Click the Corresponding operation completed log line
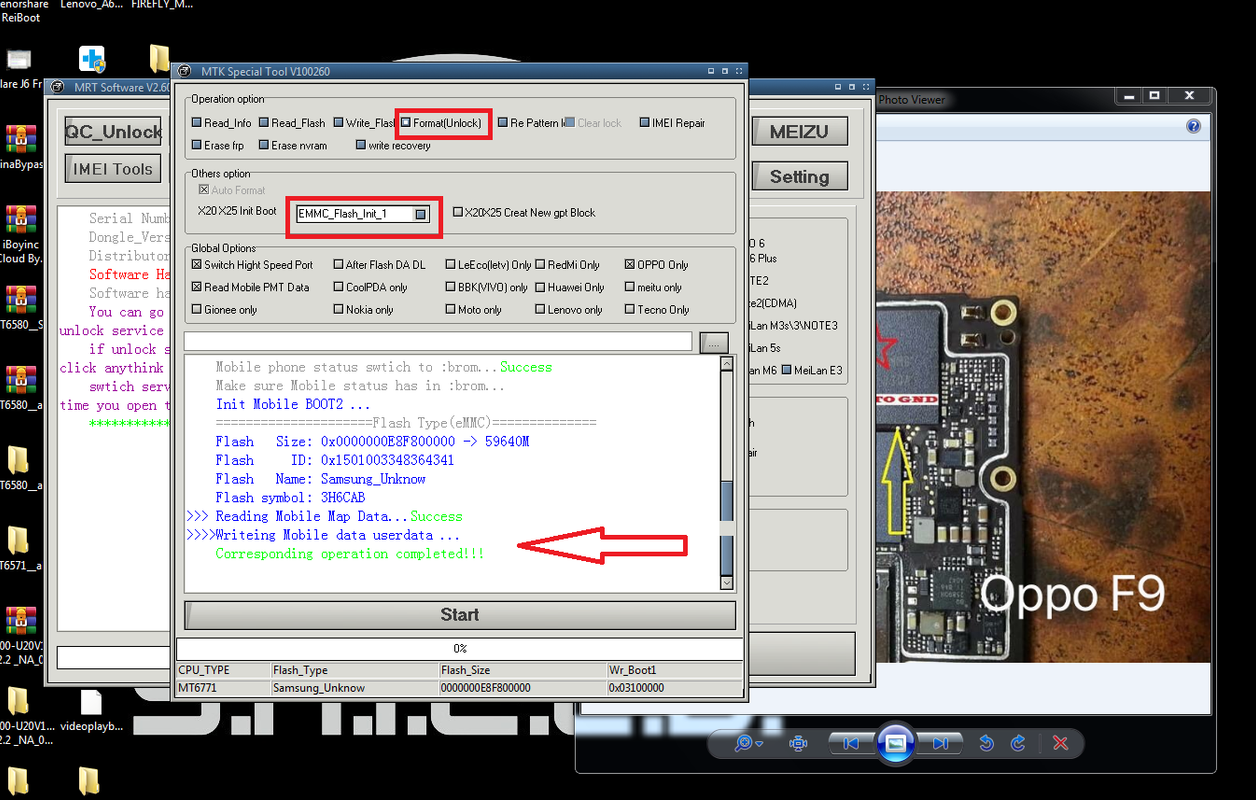Screen dimensions: 1256x800 pos(349,554)
